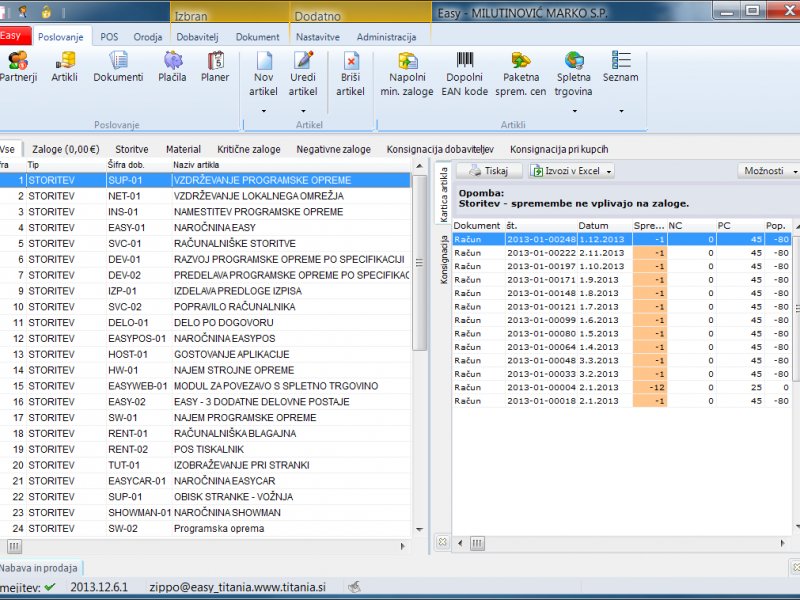
Task: Switch to the Administracija ribbon tab
Action: tap(386, 36)
